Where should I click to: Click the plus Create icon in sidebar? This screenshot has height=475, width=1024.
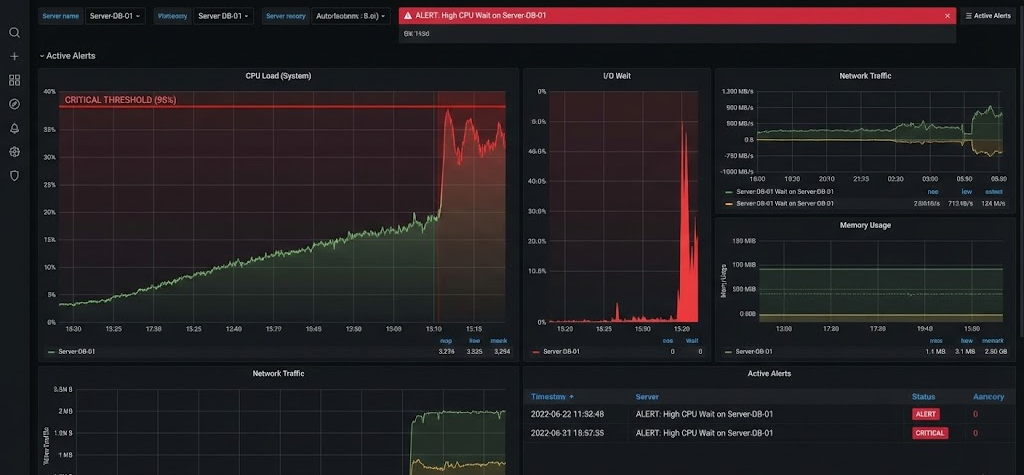point(14,57)
